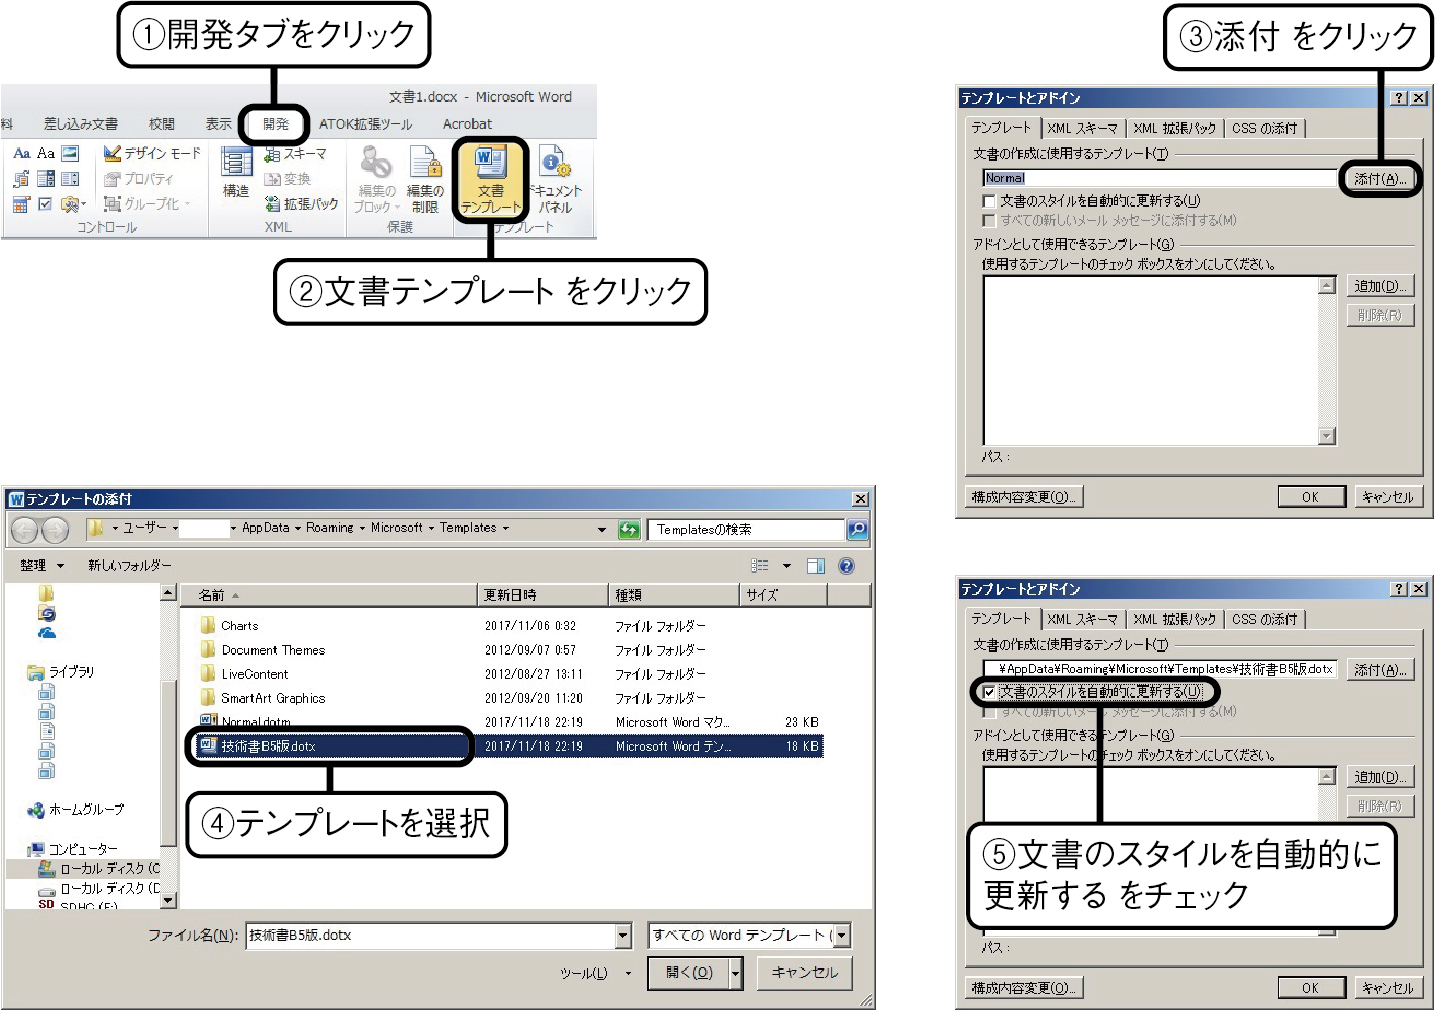Viewport: 1435px width, 1011px height.
Task: Click the Rich Text content control icon
Action: click(21, 153)
